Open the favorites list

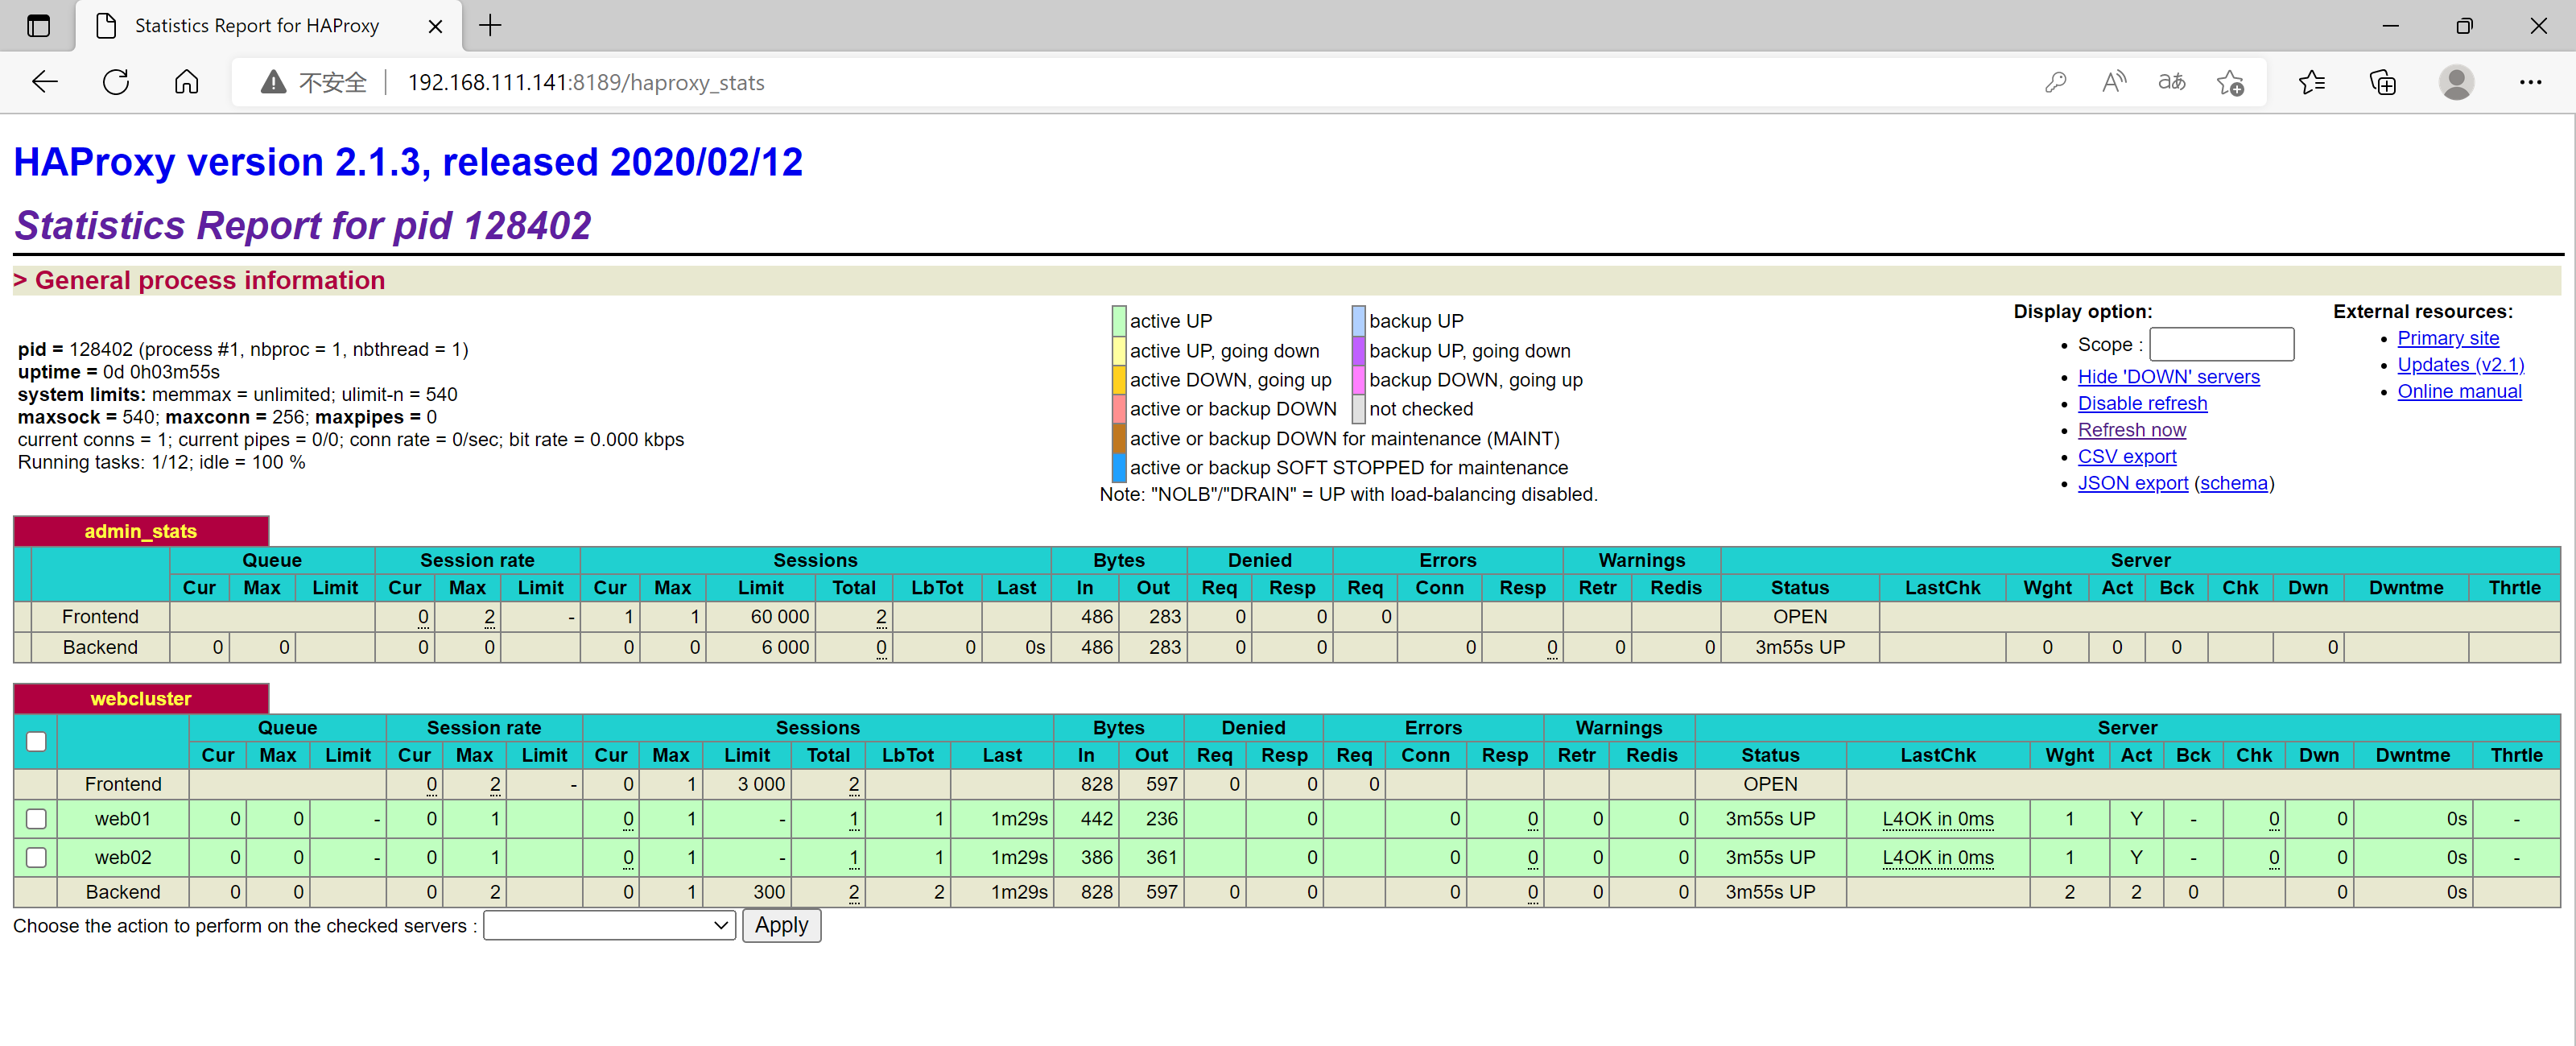pos(2312,82)
